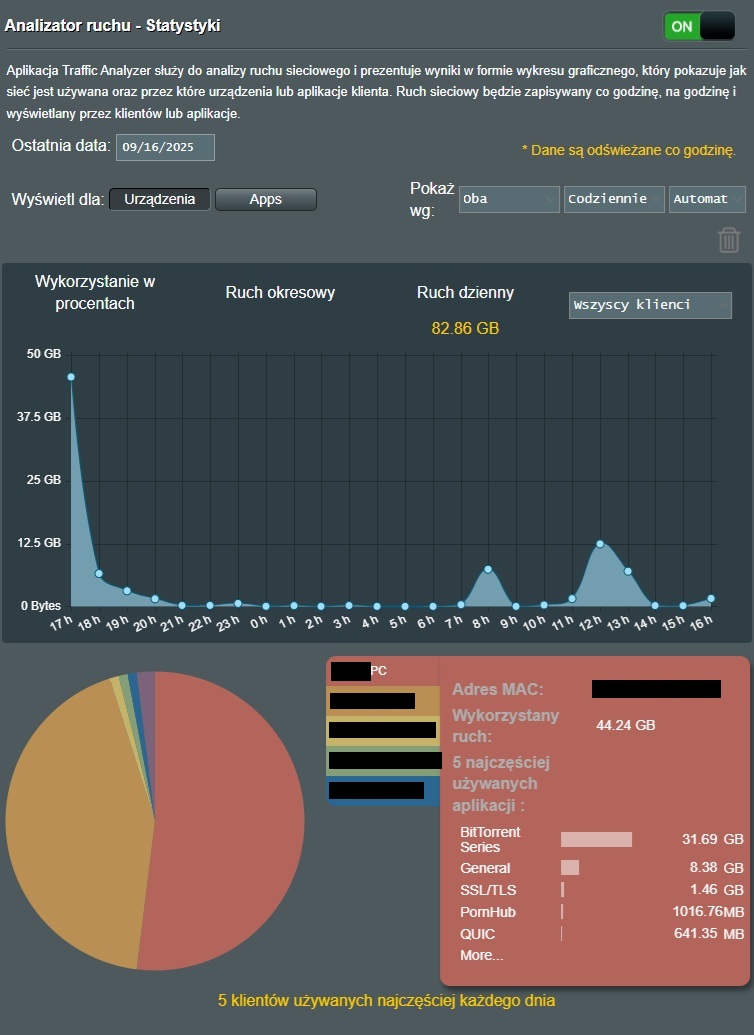The width and height of the screenshot is (754, 1035).
Task: Switch view to Urządzenia
Action: [160, 199]
